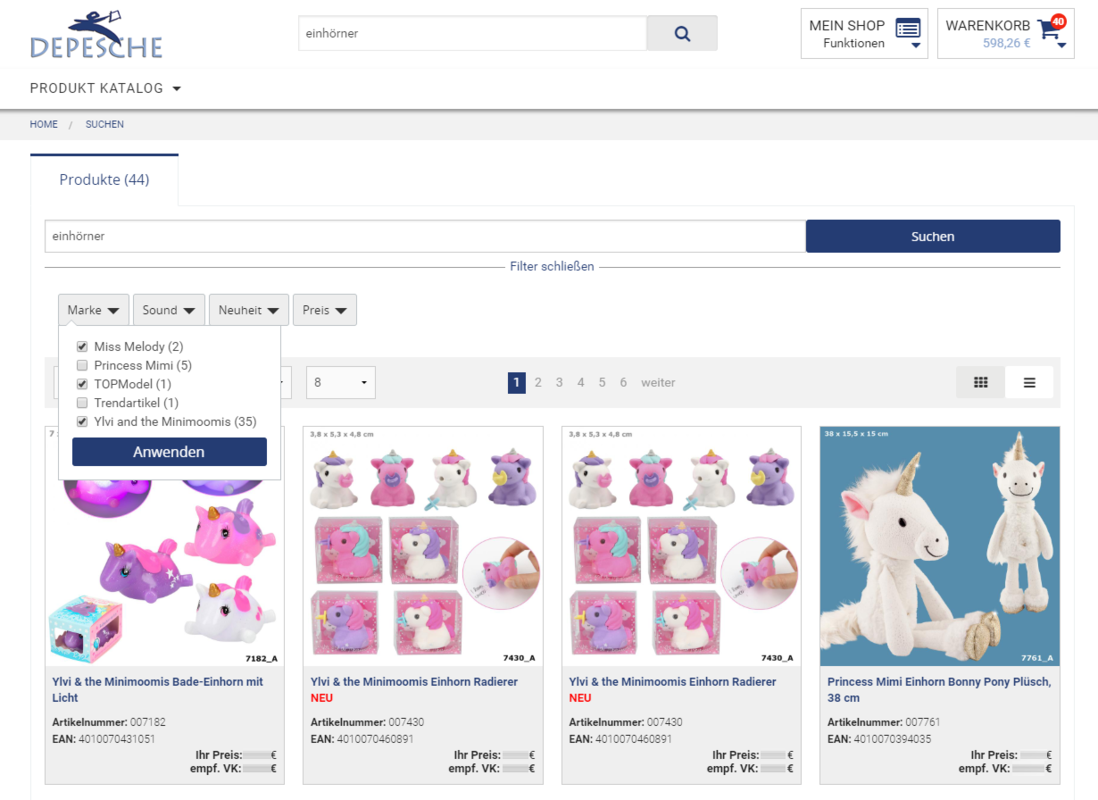Click the header search field with einhörner
Image resolution: width=1098 pixels, height=800 pixels.
pos(473,34)
